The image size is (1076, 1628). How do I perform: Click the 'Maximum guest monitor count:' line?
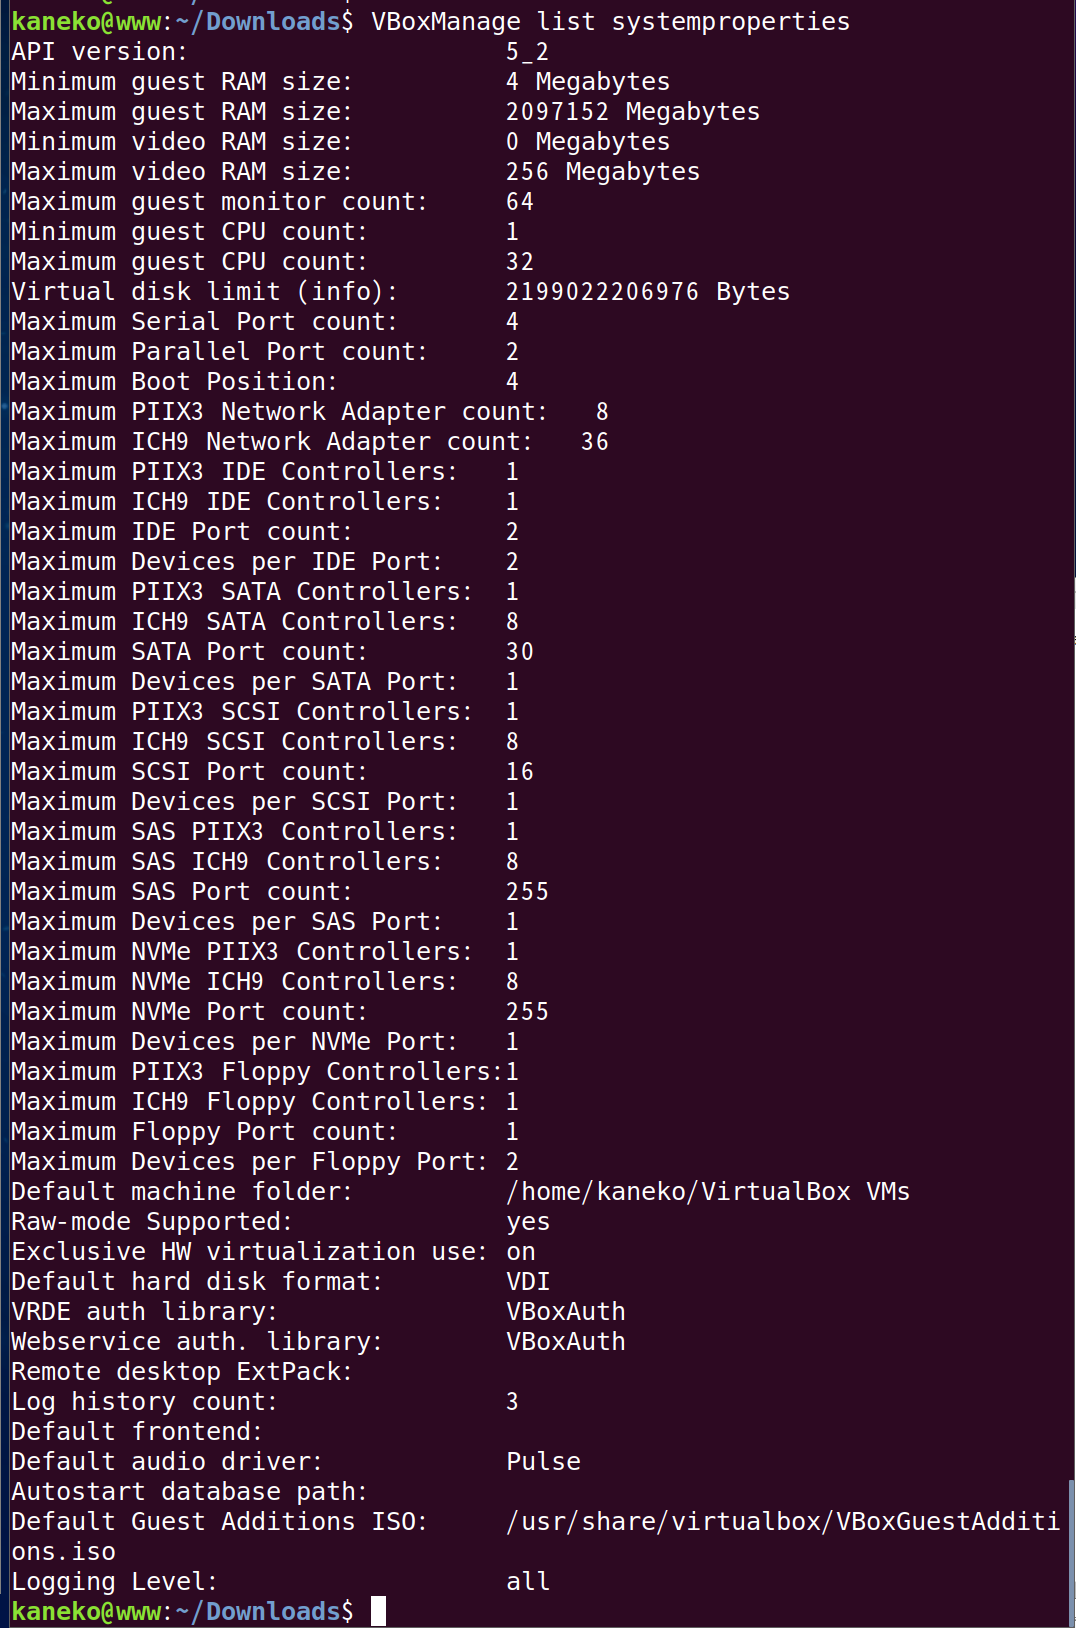[x=273, y=201]
